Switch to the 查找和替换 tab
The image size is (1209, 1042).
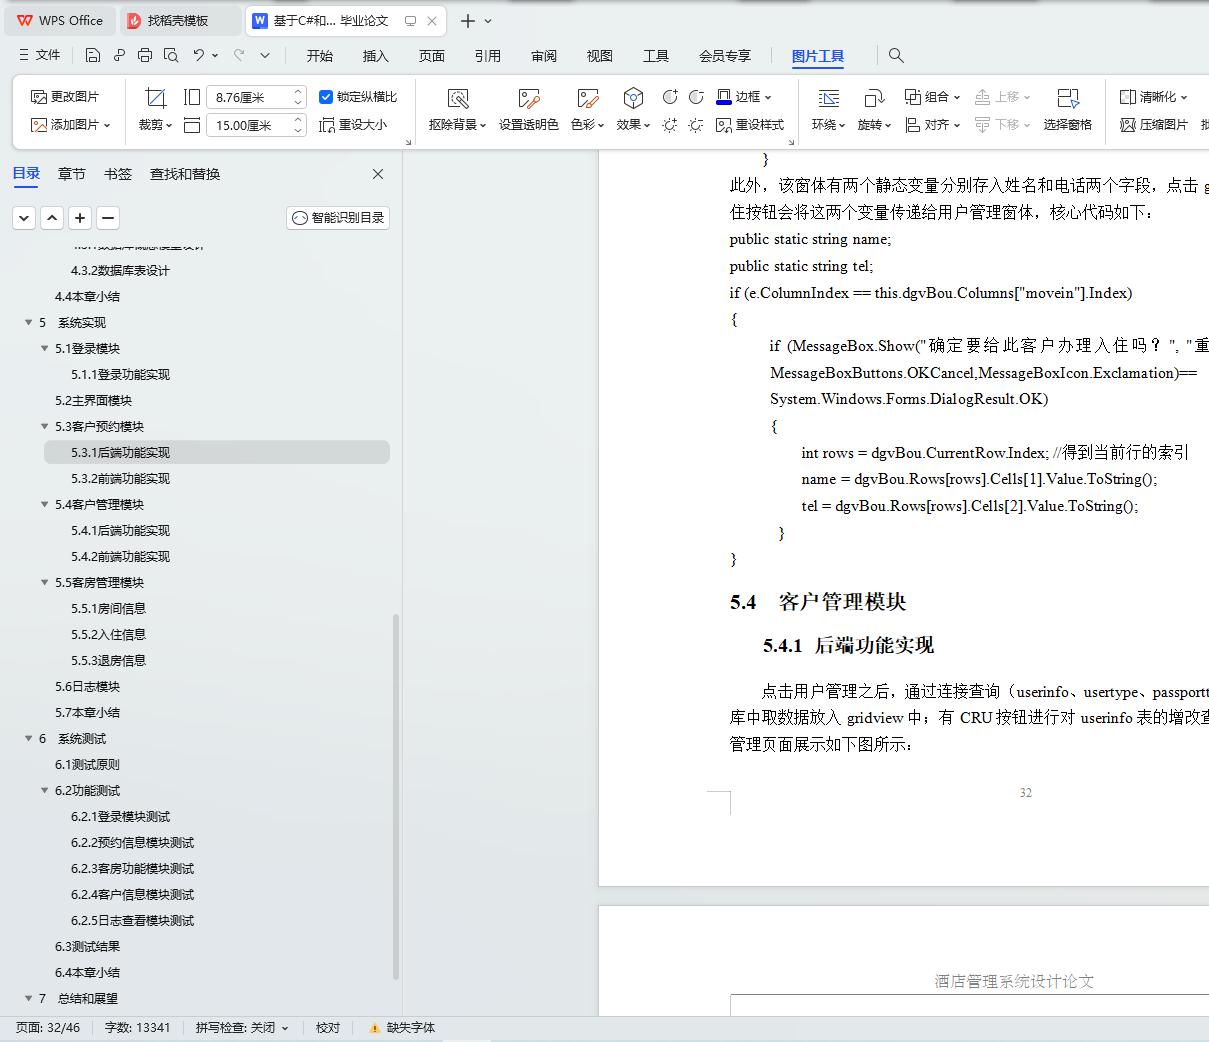coord(185,174)
